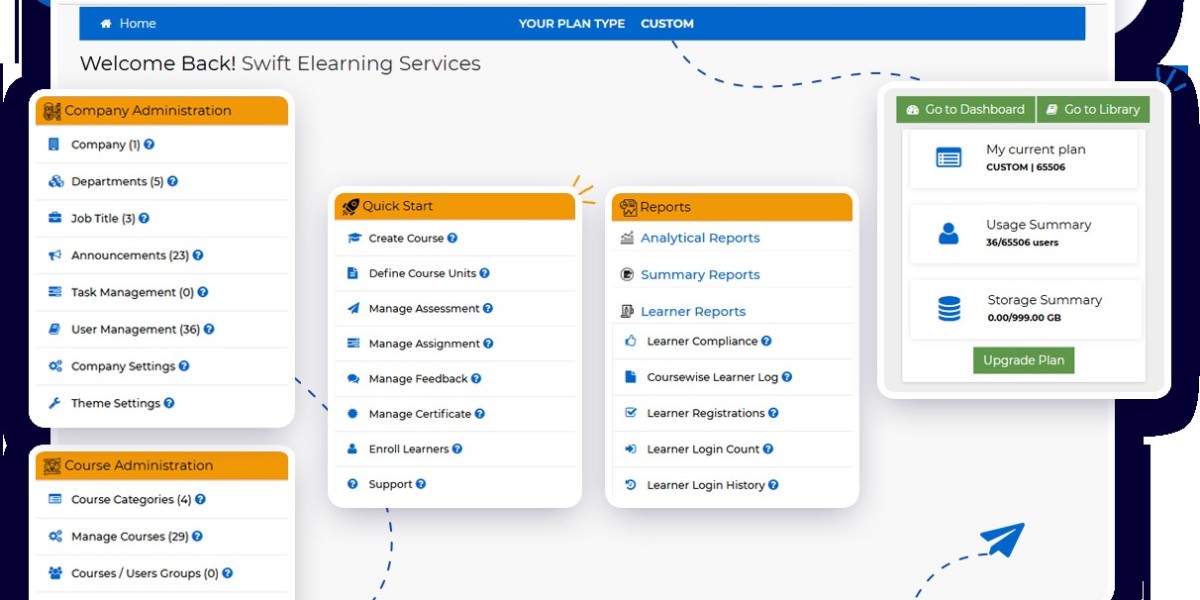Open Task Management (0) link
The height and width of the screenshot is (600, 1200).
pos(132,292)
